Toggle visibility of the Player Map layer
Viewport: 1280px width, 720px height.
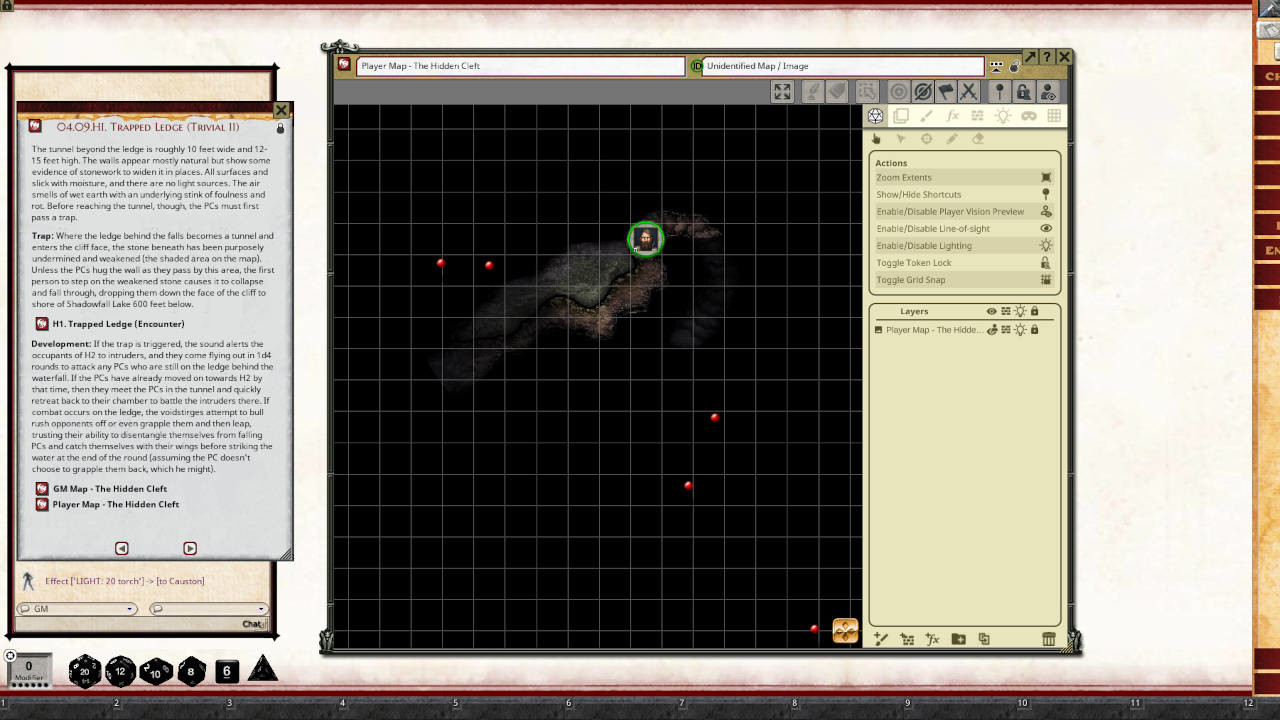tap(992, 330)
